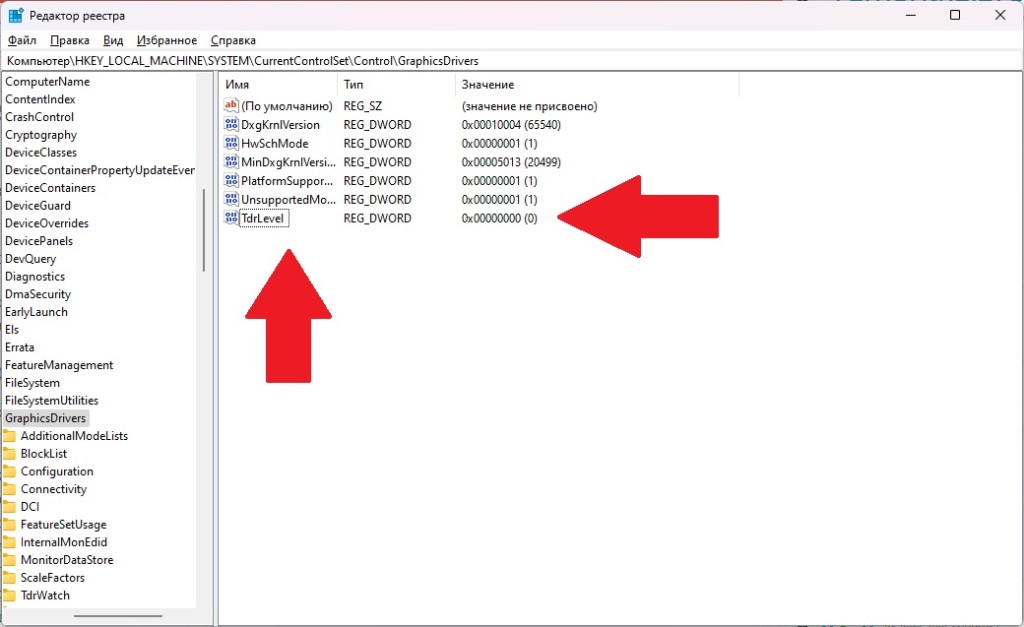This screenshot has height=627, width=1024.
Task: Click the tree pane vertical scrollbar
Action: [x=204, y=230]
